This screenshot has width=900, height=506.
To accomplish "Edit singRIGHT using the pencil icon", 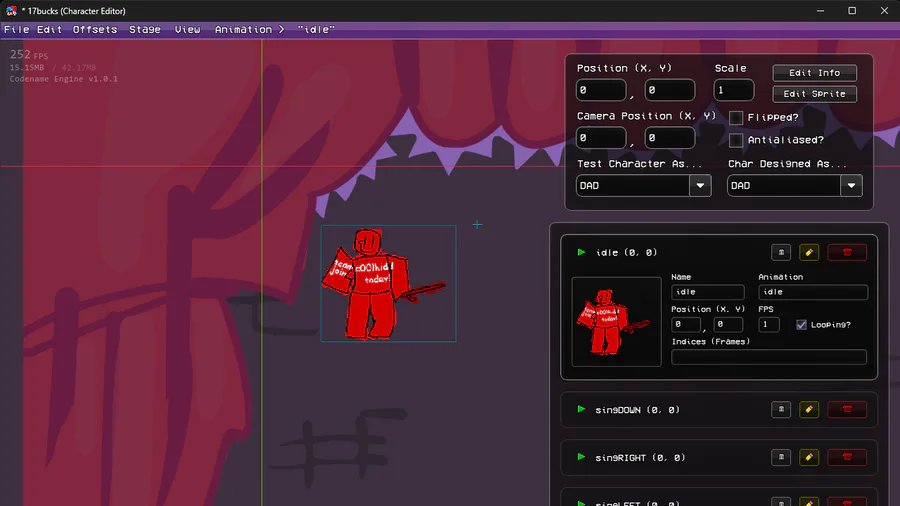I will (809, 457).
